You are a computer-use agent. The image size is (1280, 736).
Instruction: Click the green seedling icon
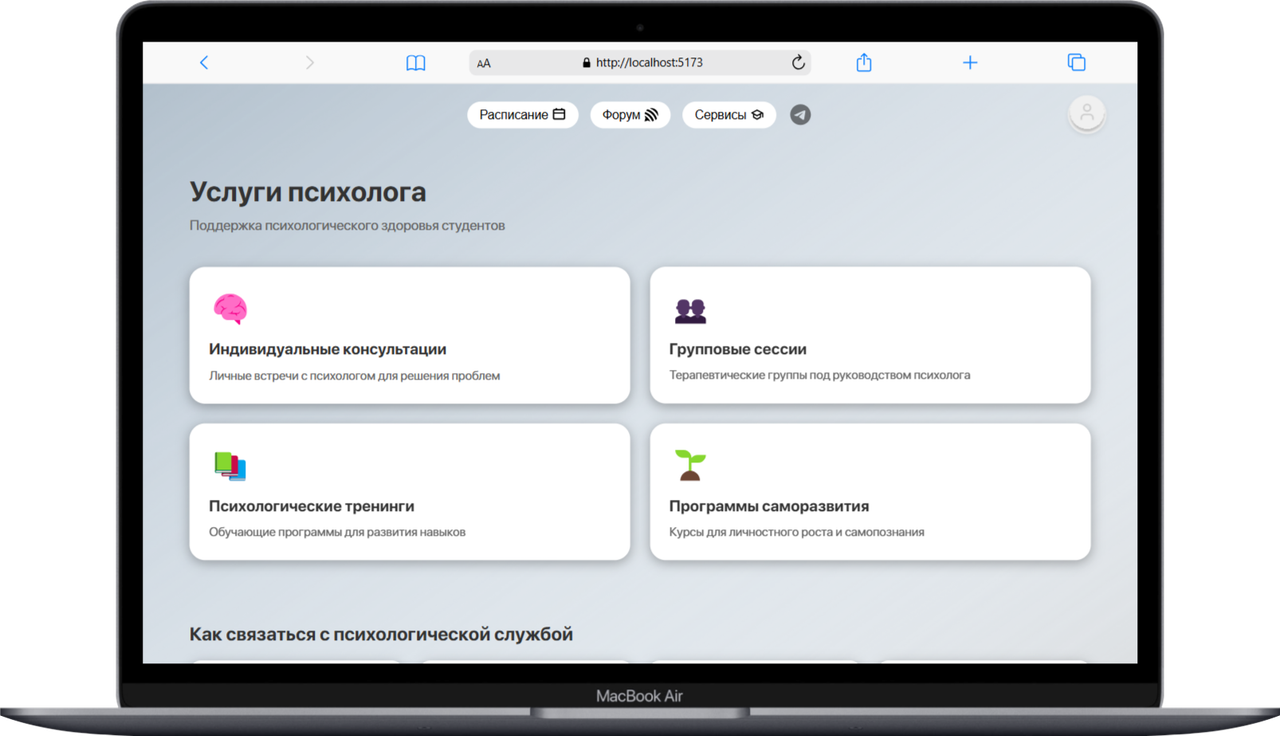point(690,465)
